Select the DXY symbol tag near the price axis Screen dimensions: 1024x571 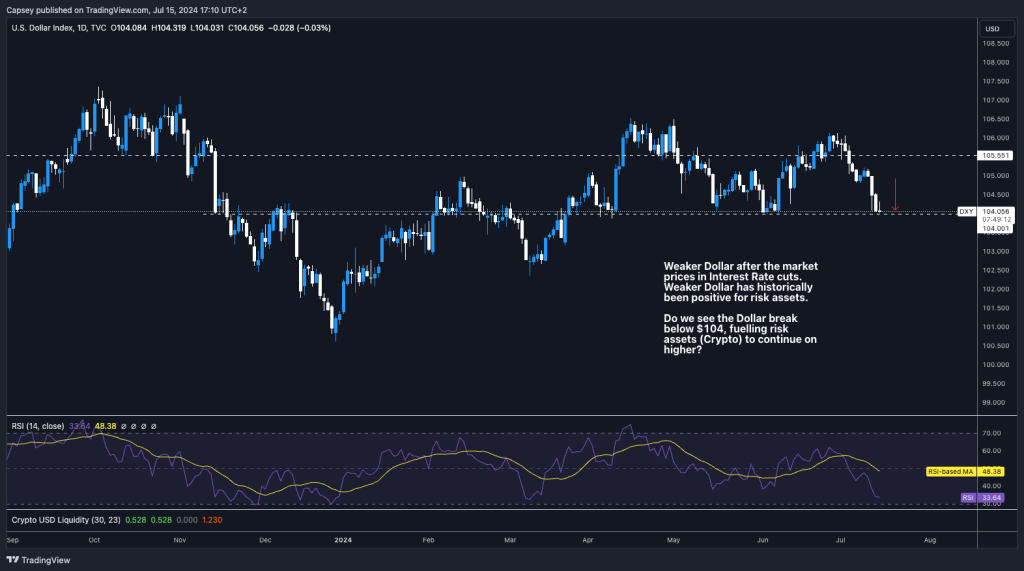[x=966, y=212]
